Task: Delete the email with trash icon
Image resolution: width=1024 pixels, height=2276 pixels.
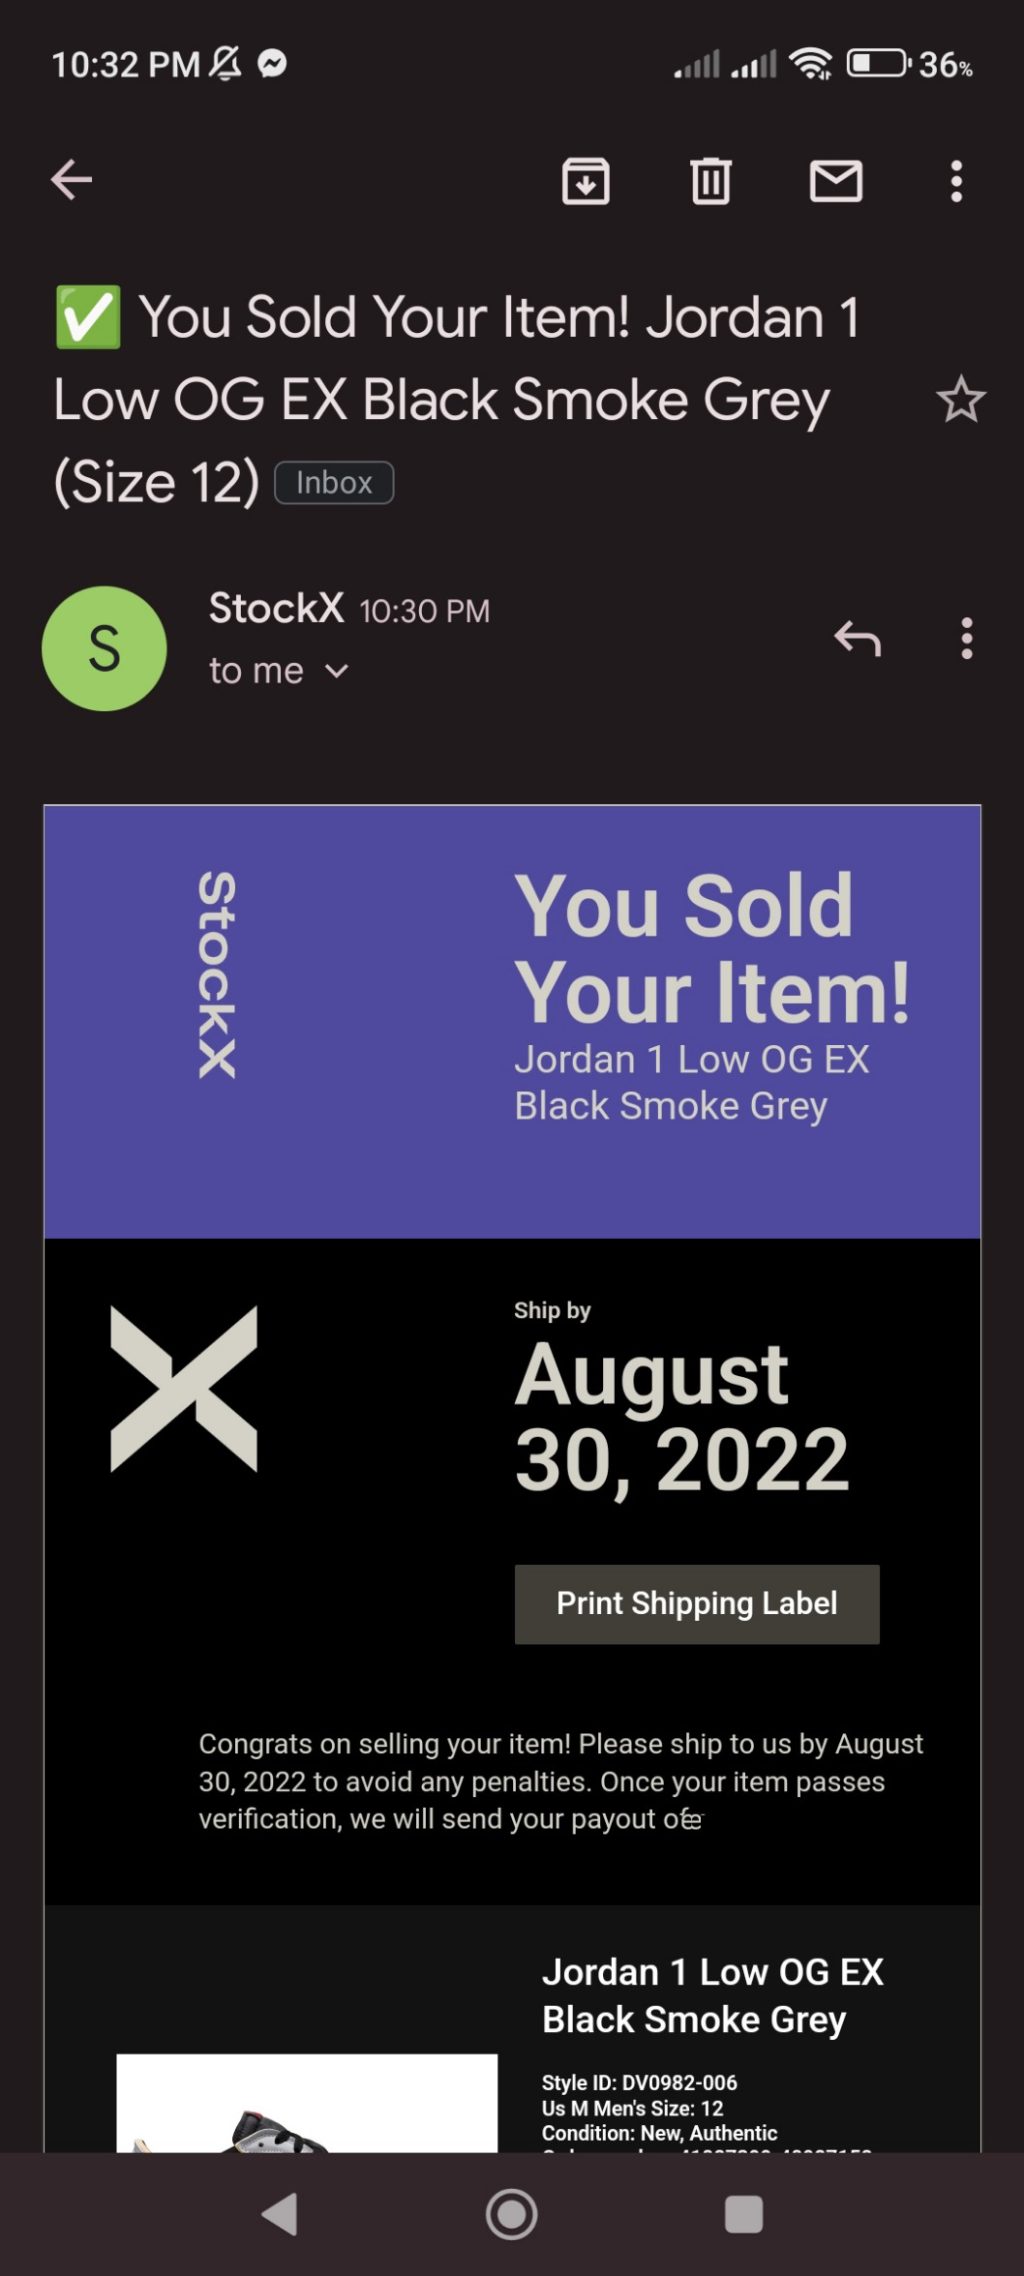Action: click(x=711, y=181)
